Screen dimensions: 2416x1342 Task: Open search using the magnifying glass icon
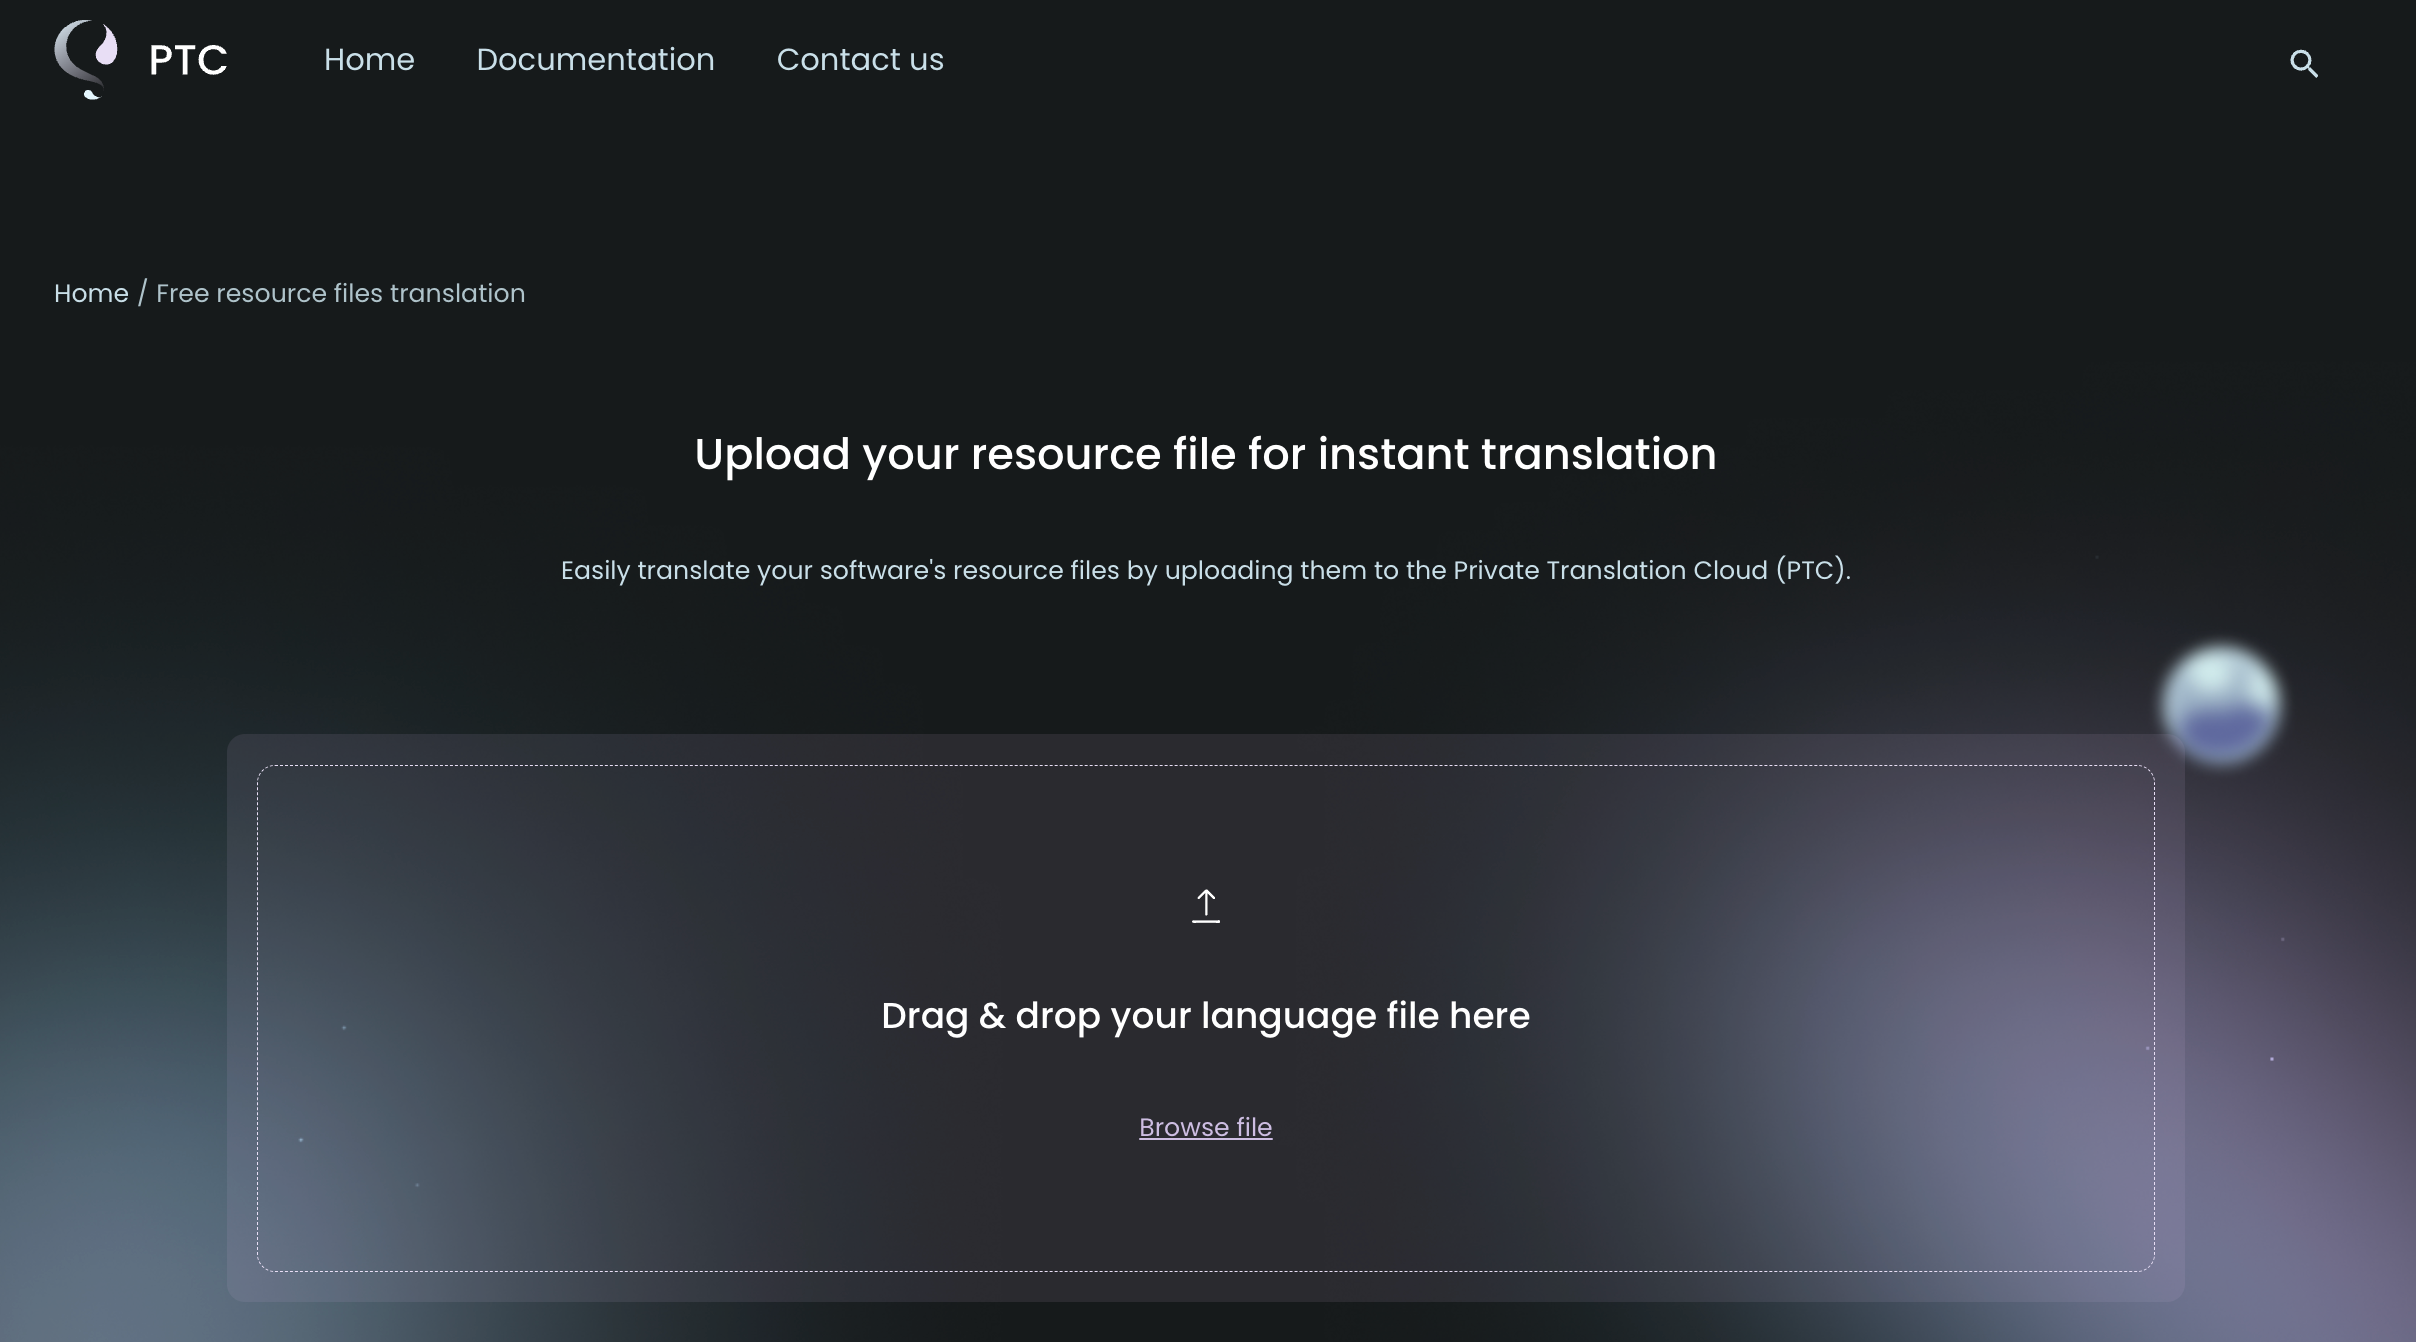[2306, 62]
